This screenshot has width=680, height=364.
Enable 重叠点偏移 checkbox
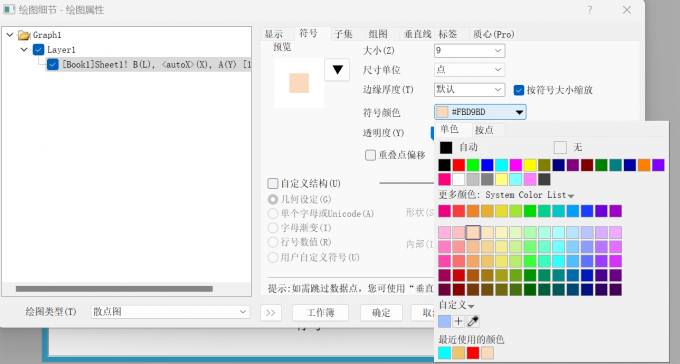[x=370, y=155]
